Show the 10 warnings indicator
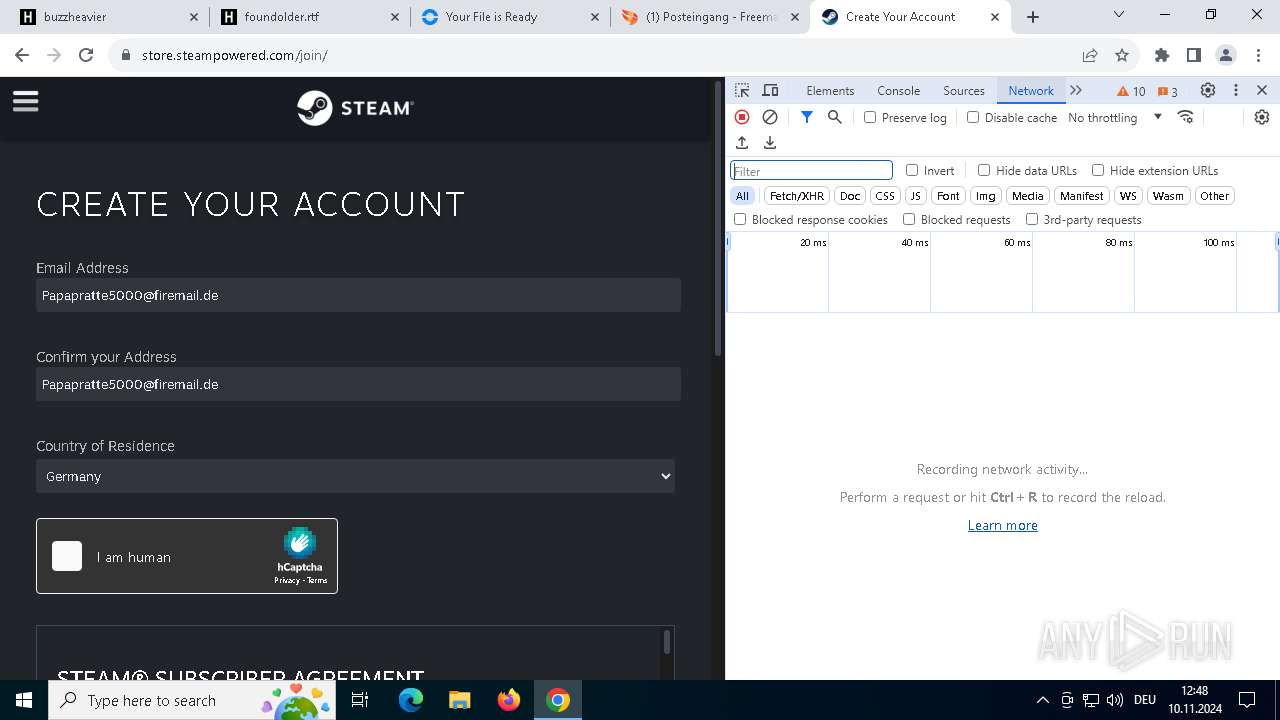 [1131, 91]
